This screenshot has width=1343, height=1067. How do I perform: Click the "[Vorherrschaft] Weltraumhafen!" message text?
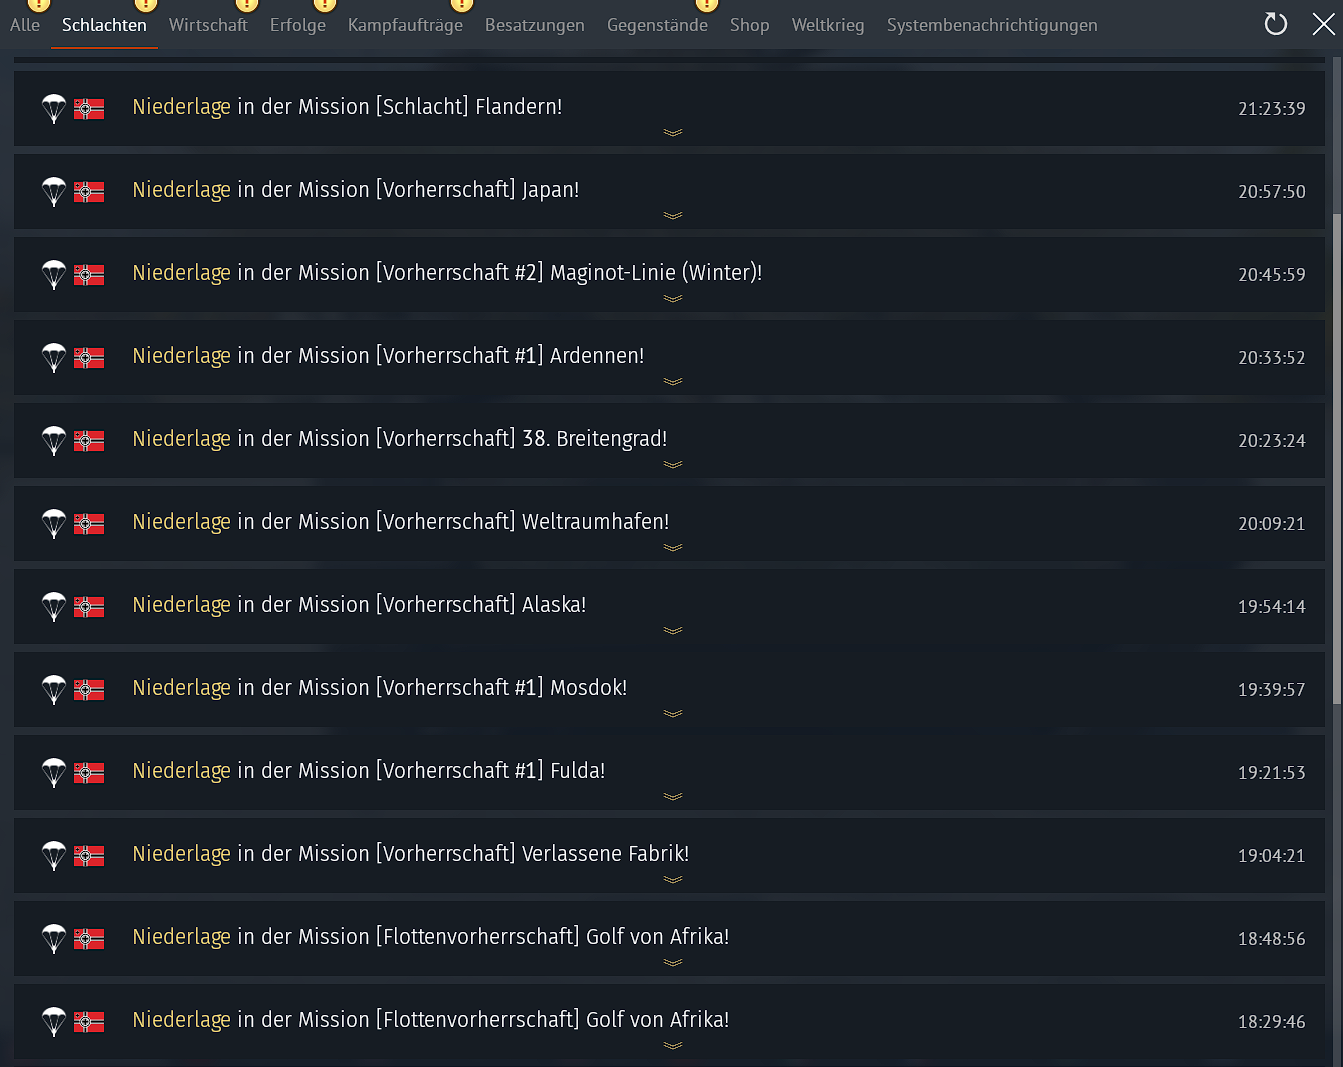click(523, 522)
